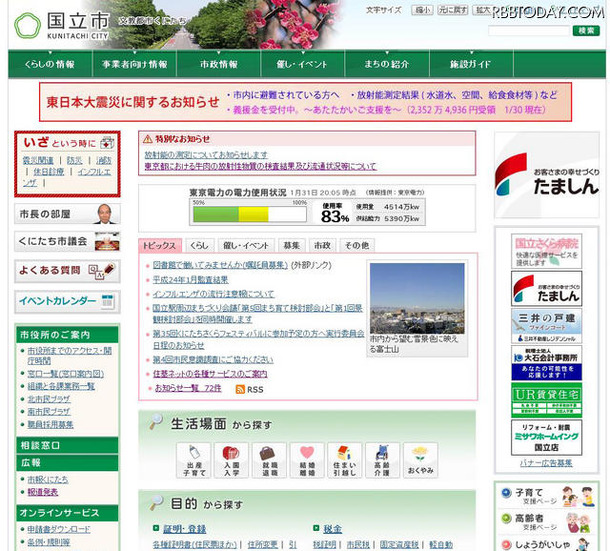The height and width of the screenshot is (551, 610).
Task: Open 職員採用募集 link
Action: pos(50,425)
